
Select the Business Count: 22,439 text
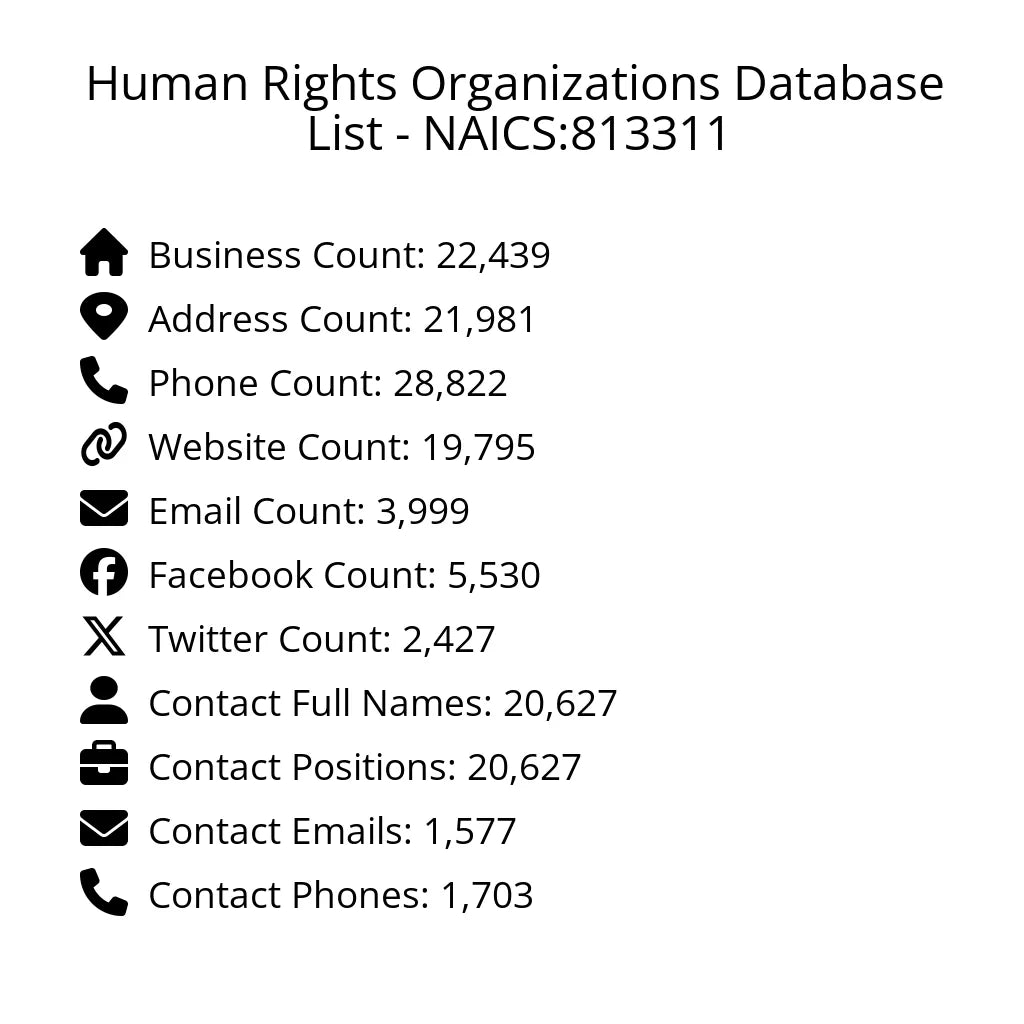pos(349,256)
